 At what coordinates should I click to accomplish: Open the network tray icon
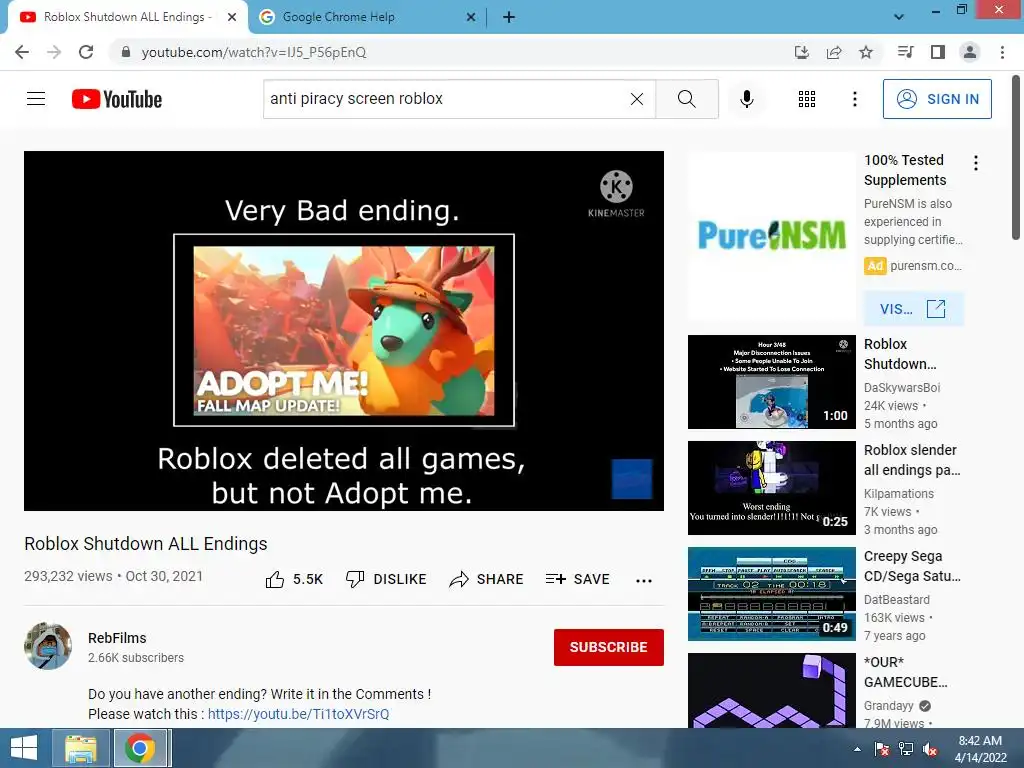(x=906, y=749)
